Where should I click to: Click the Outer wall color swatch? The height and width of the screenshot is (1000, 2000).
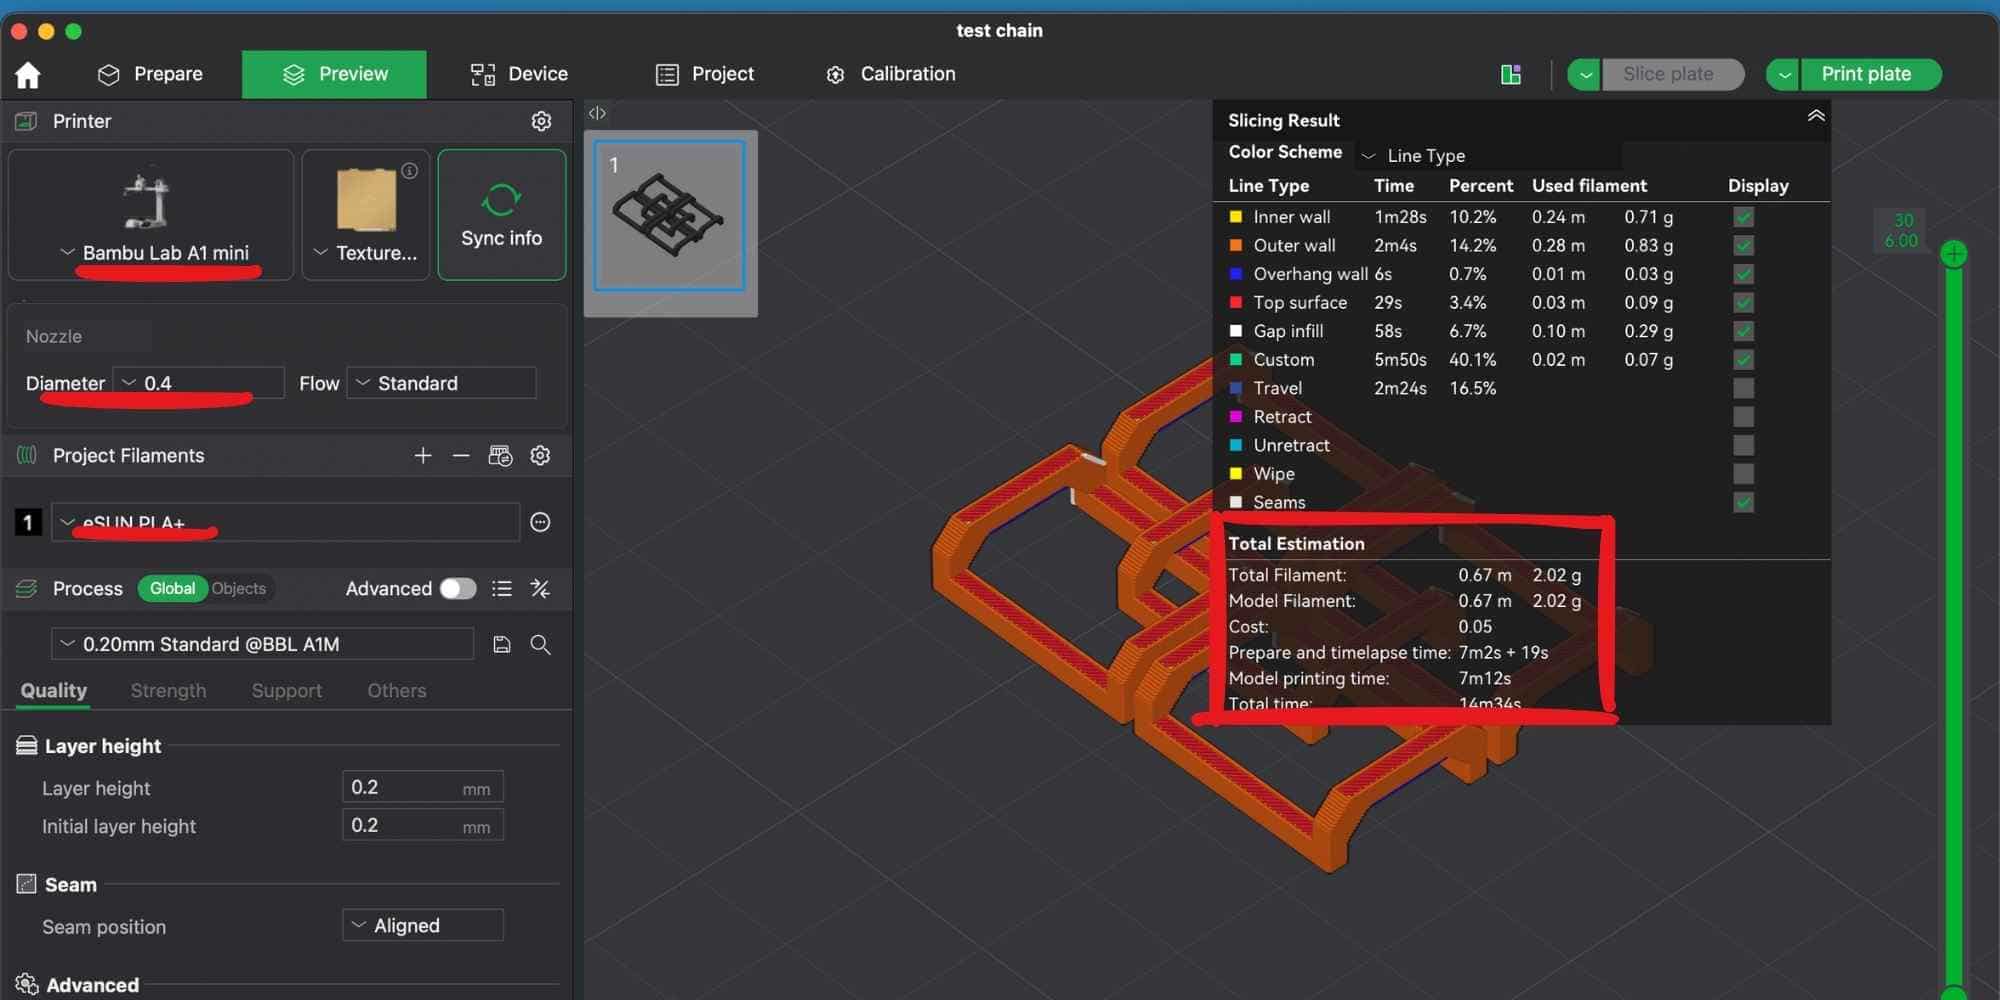(x=1236, y=245)
